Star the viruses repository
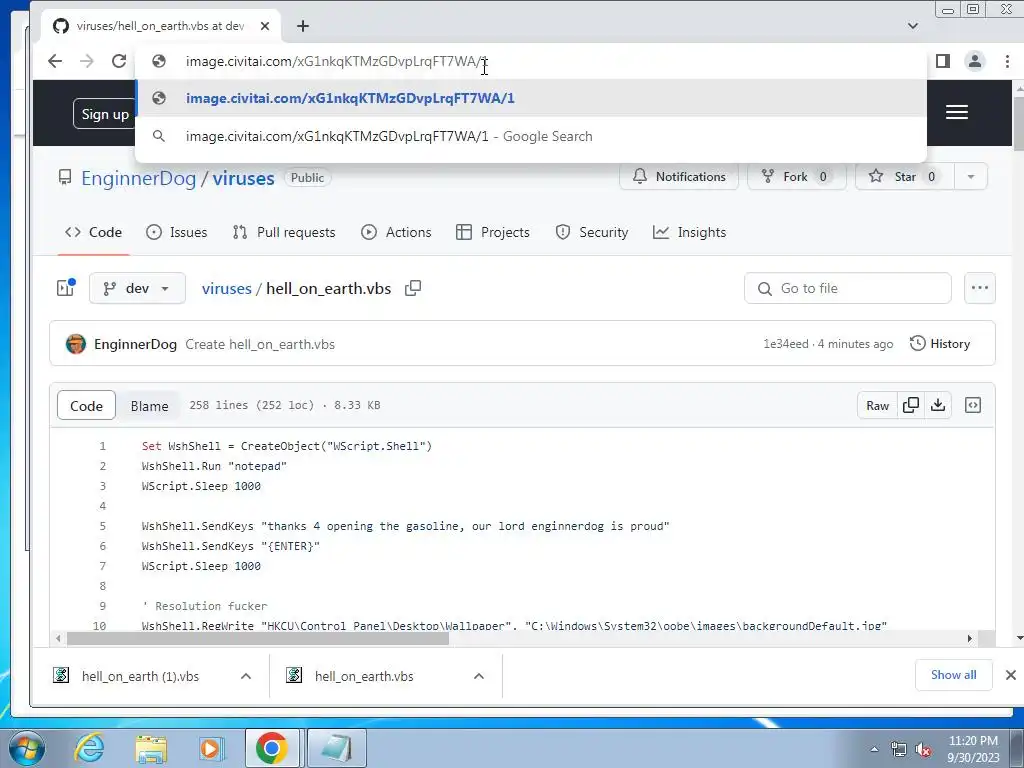This screenshot has width=1024, height=768. 904,176
